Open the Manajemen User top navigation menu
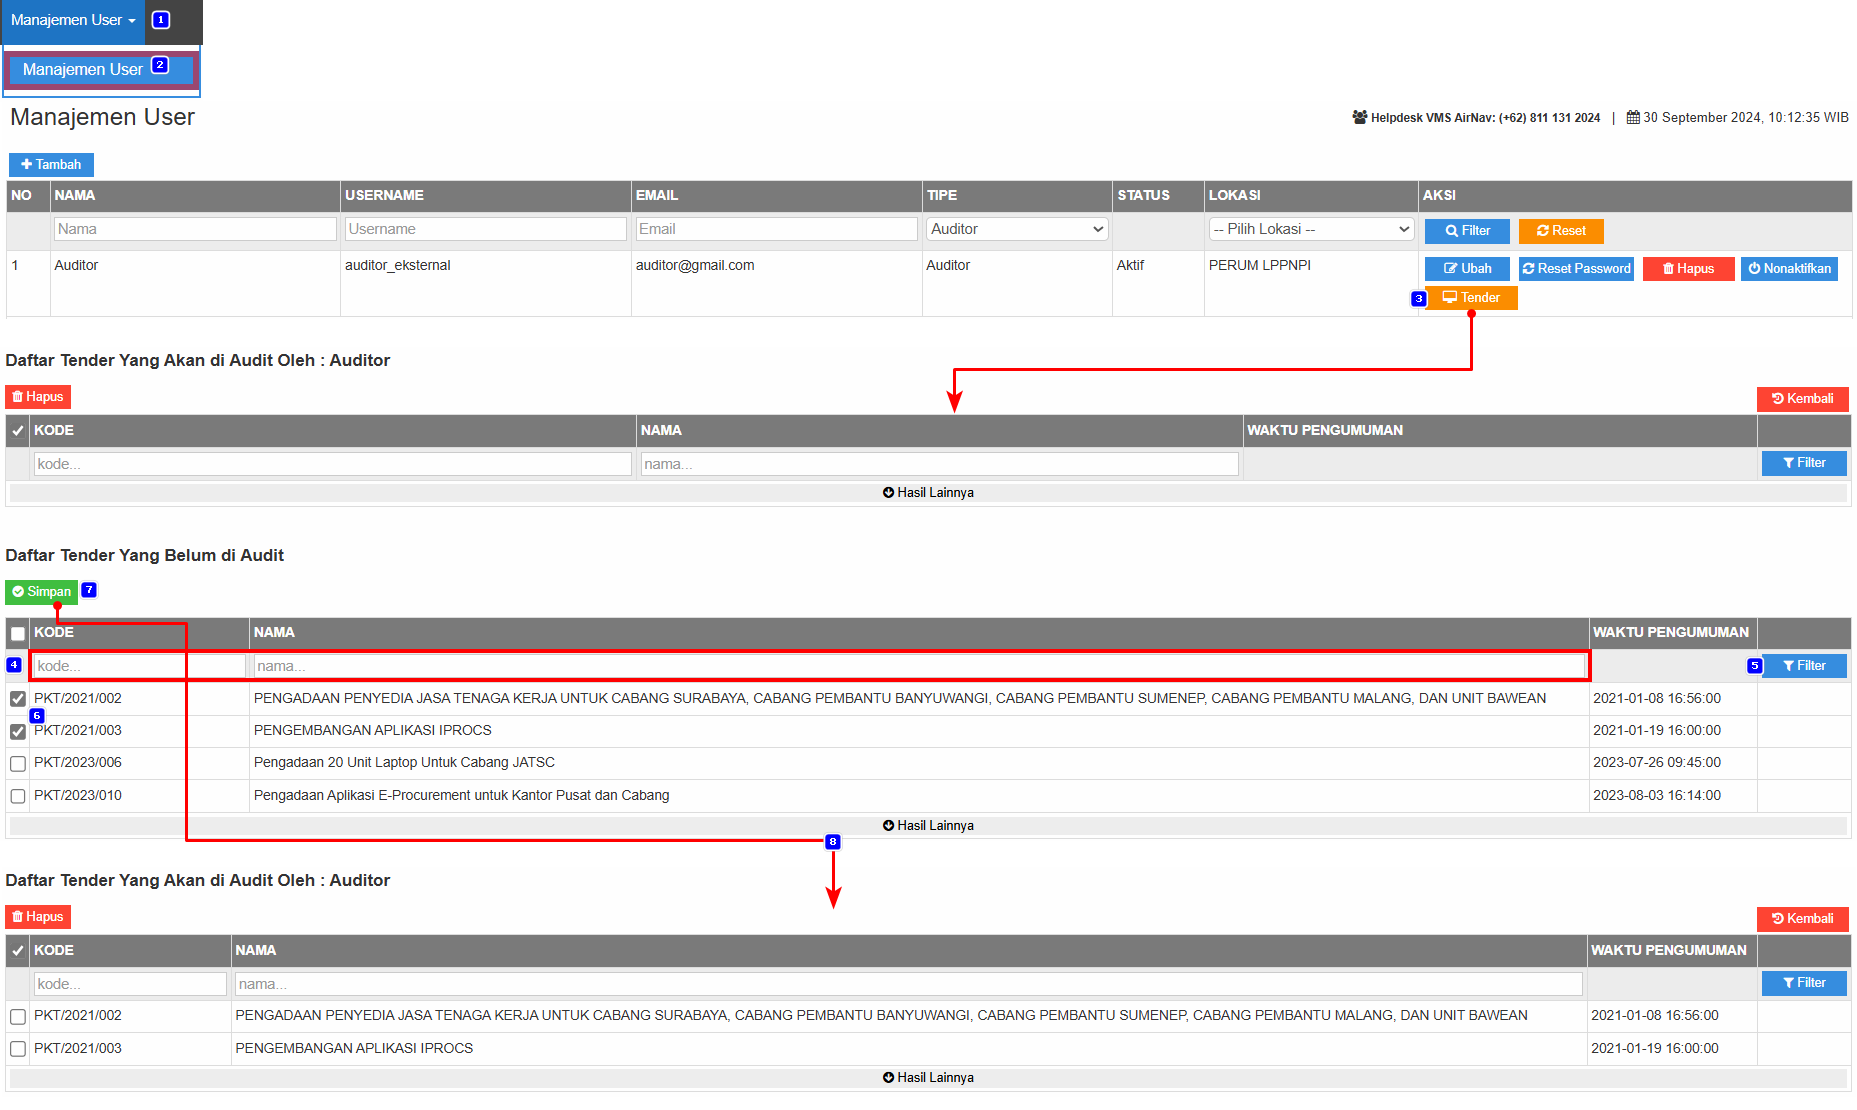 [x=73, y=20]
